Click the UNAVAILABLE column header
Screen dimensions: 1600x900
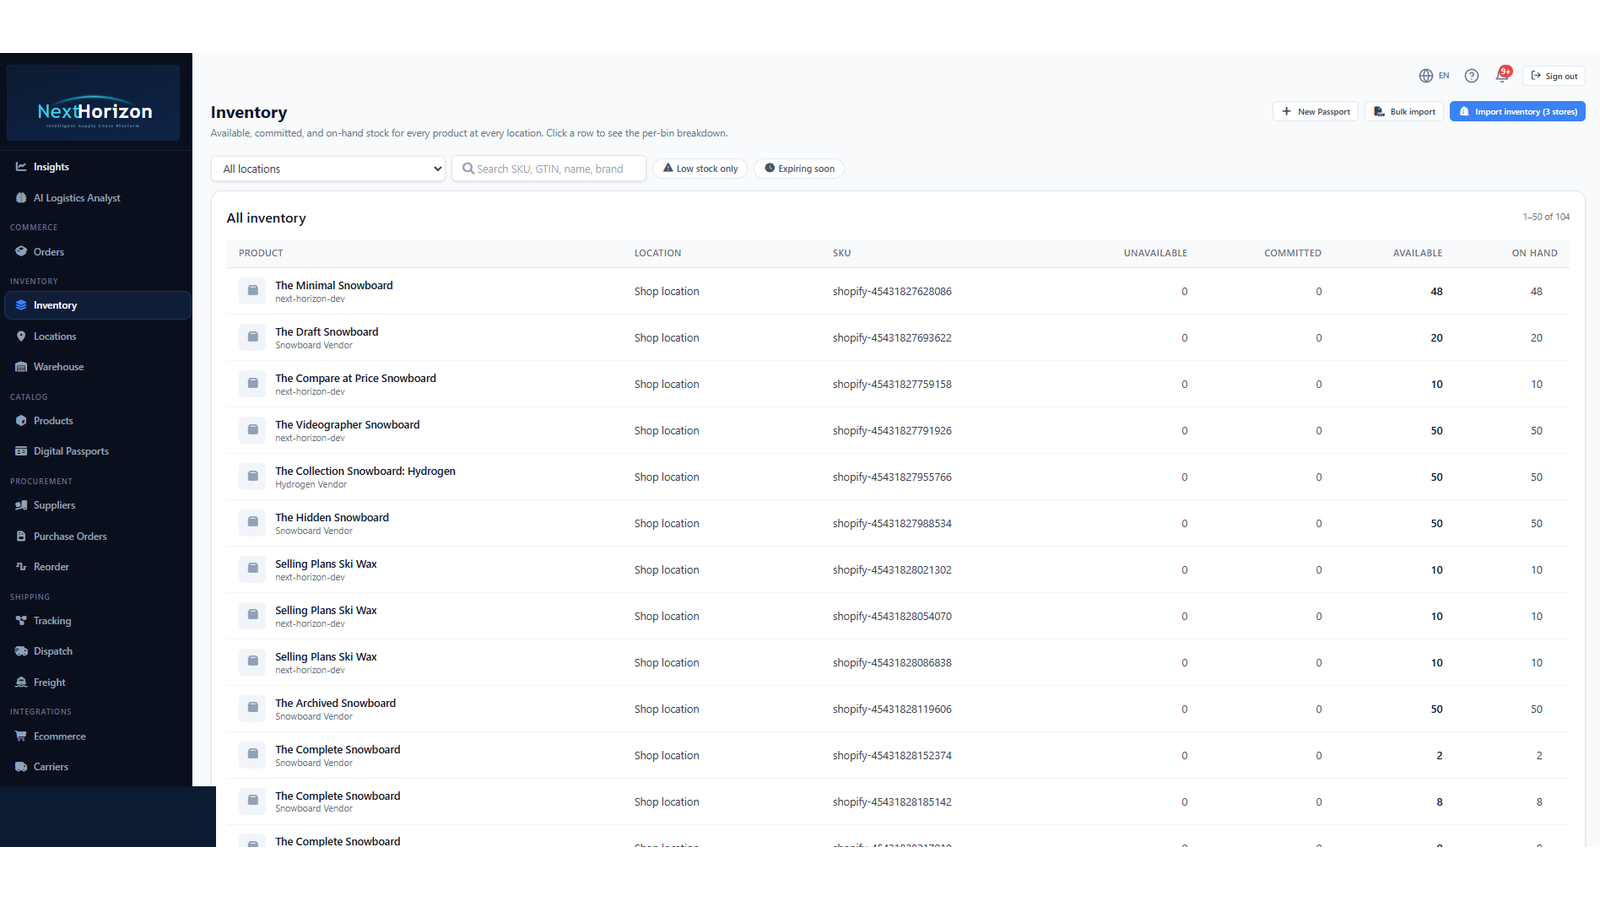pos(1155,253)
